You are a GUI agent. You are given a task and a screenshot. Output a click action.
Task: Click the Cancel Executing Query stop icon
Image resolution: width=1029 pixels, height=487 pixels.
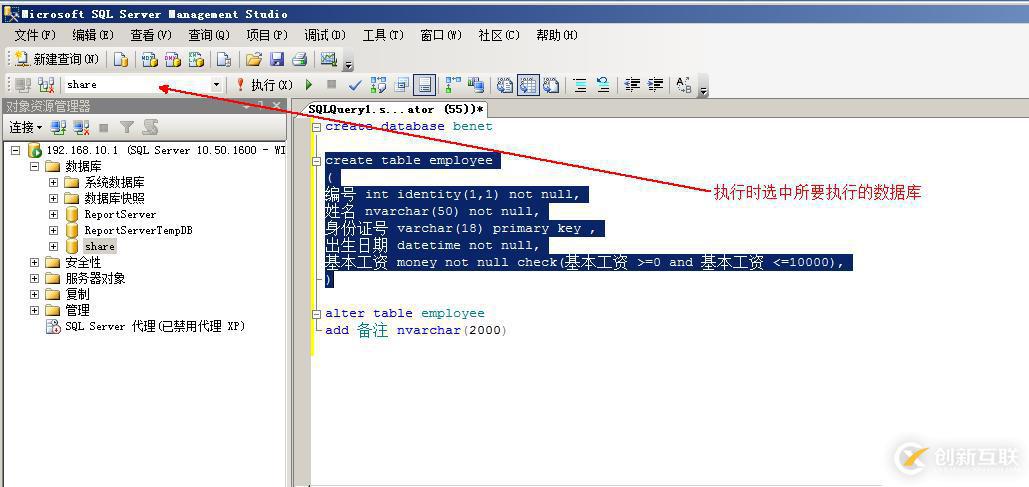(x=331, y=85)
